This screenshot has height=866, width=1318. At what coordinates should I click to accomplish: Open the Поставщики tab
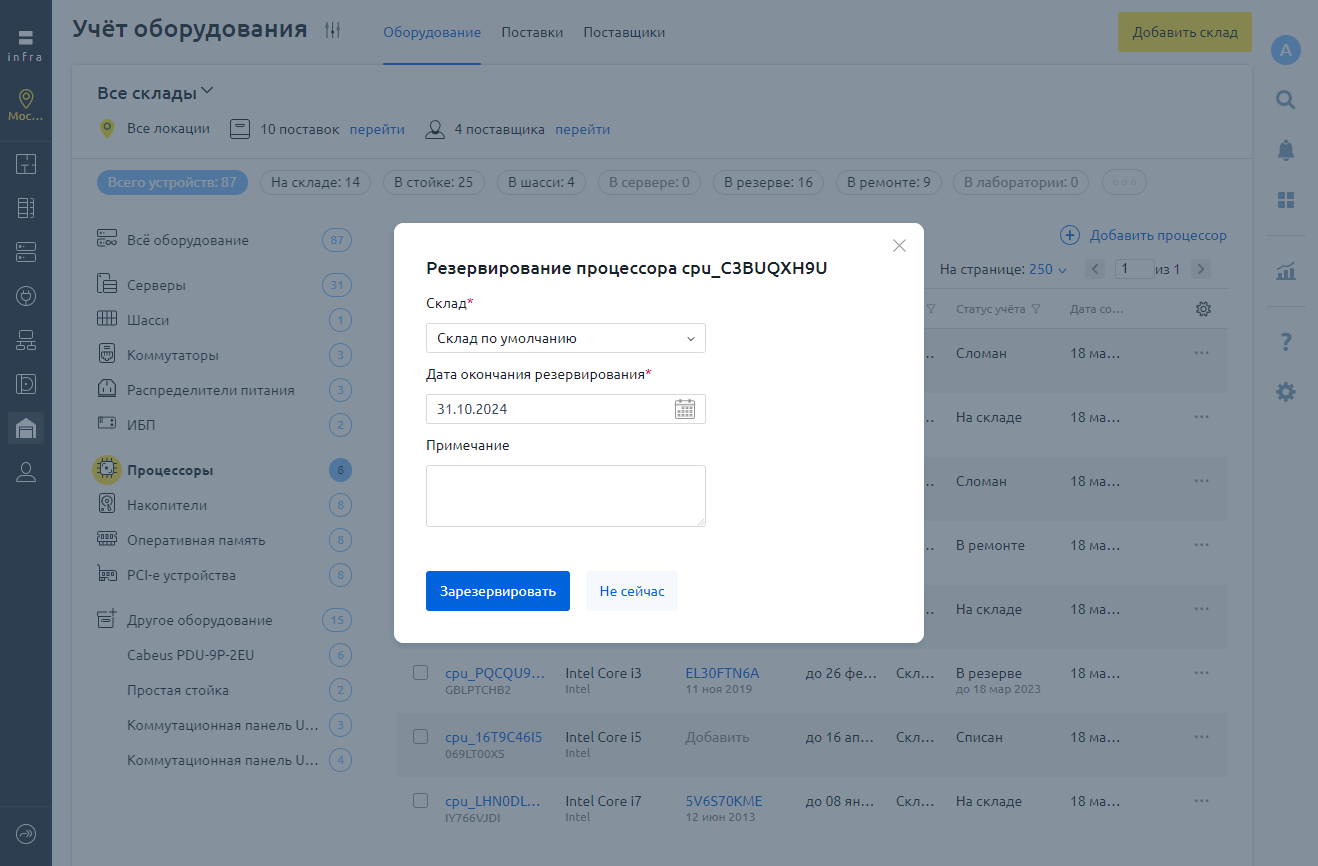click(624, 33)
